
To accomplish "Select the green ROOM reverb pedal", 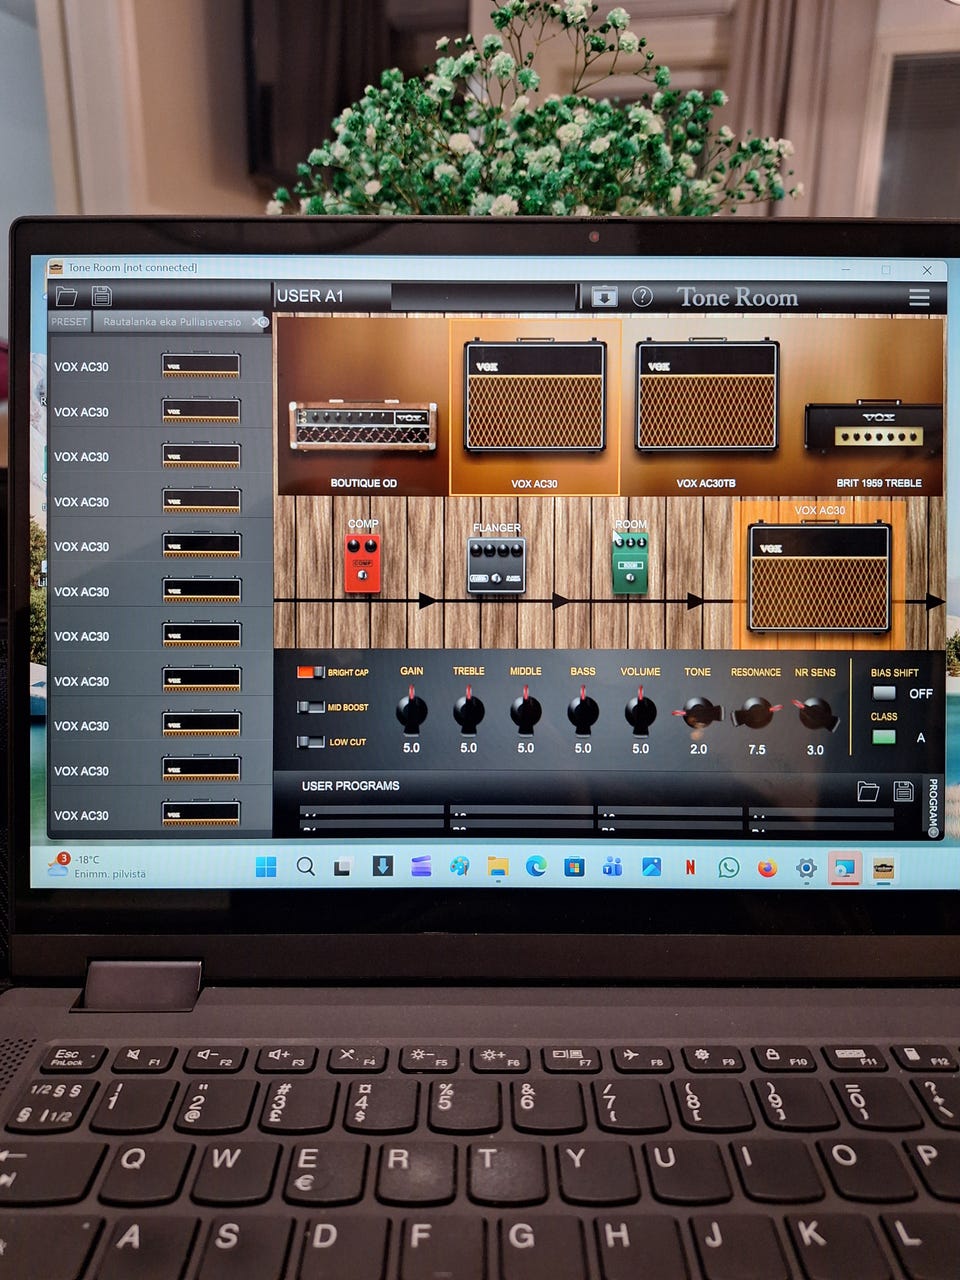I will [x=630, y=563].
